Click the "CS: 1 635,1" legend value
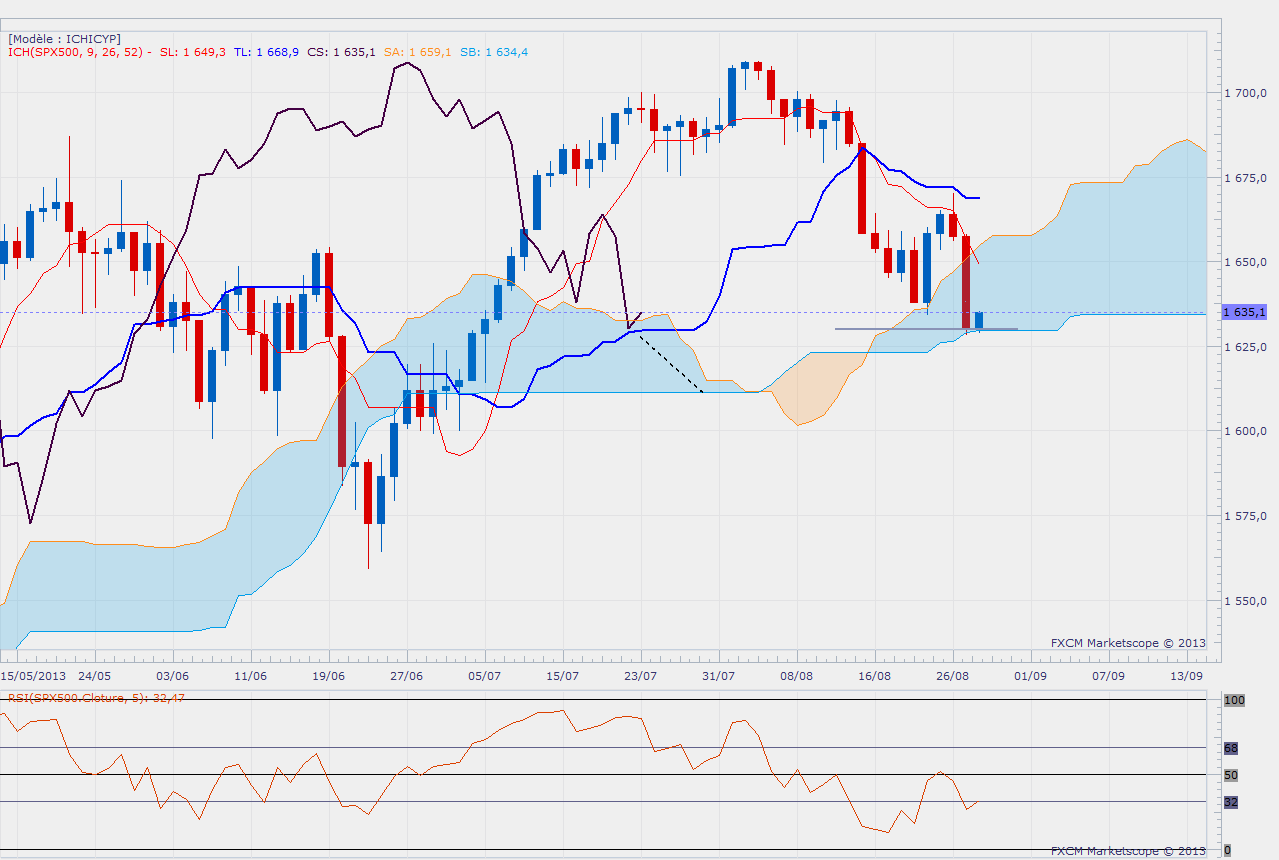The image size is (1279, 860). 341,52
